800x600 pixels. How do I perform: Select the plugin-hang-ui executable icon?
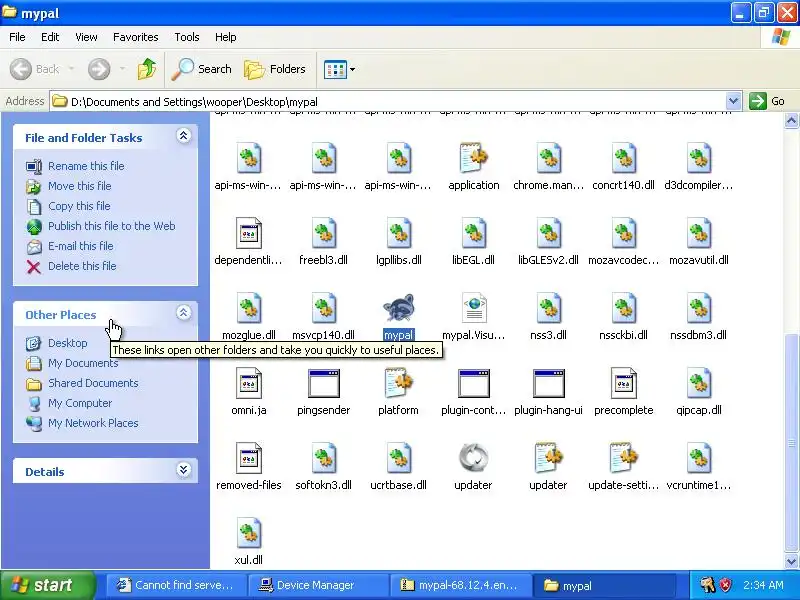click(x=548, y=383)
